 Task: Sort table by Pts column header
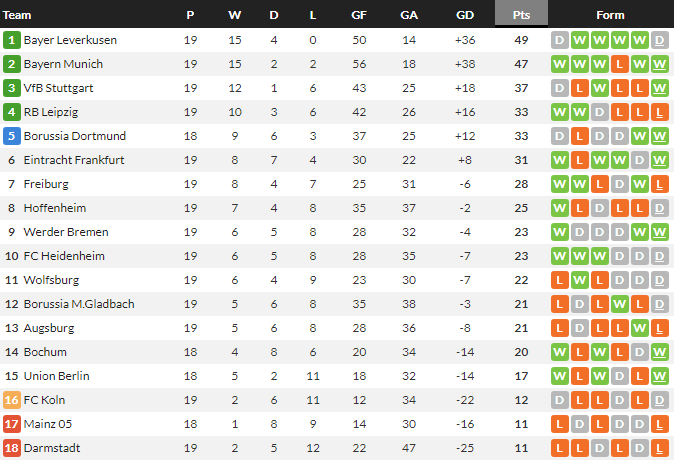click(x=521, y=15)
